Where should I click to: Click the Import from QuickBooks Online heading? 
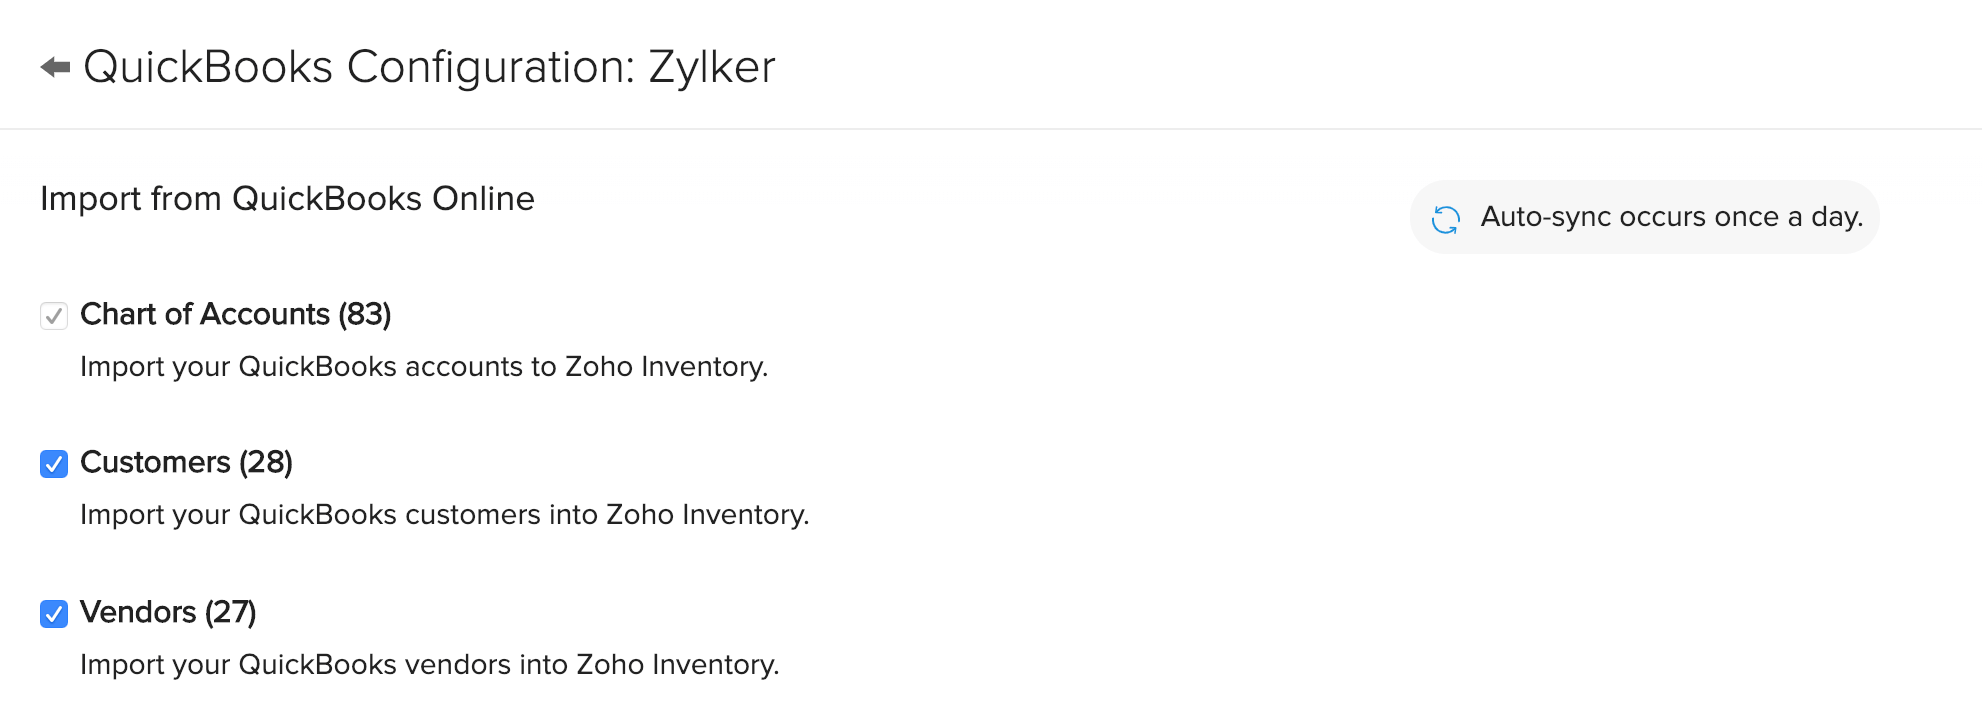click(287, 198)
